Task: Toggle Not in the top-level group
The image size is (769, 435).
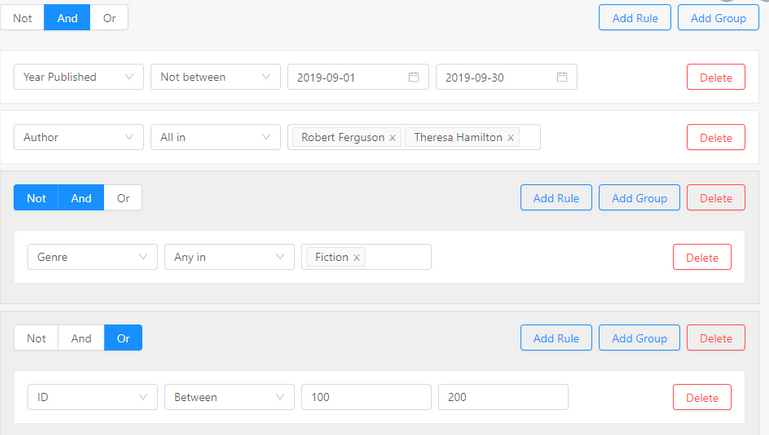Action: pyautogui.click(x=21, y=18)
